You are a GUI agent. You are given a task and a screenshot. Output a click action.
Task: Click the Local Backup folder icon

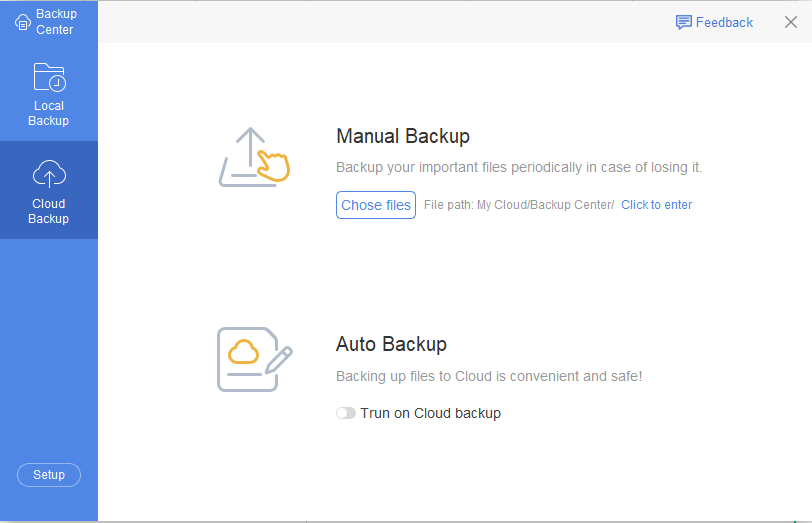(x=49, y=78)
